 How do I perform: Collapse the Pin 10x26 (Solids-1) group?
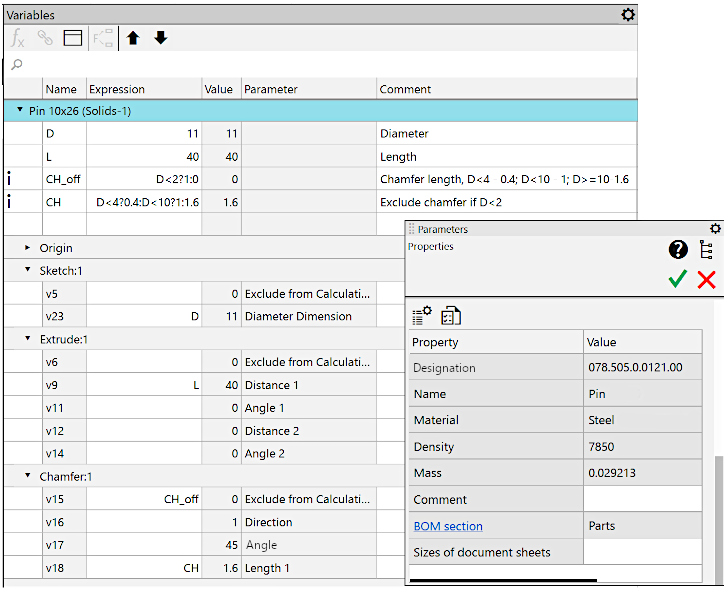click(x=20, y=111)
